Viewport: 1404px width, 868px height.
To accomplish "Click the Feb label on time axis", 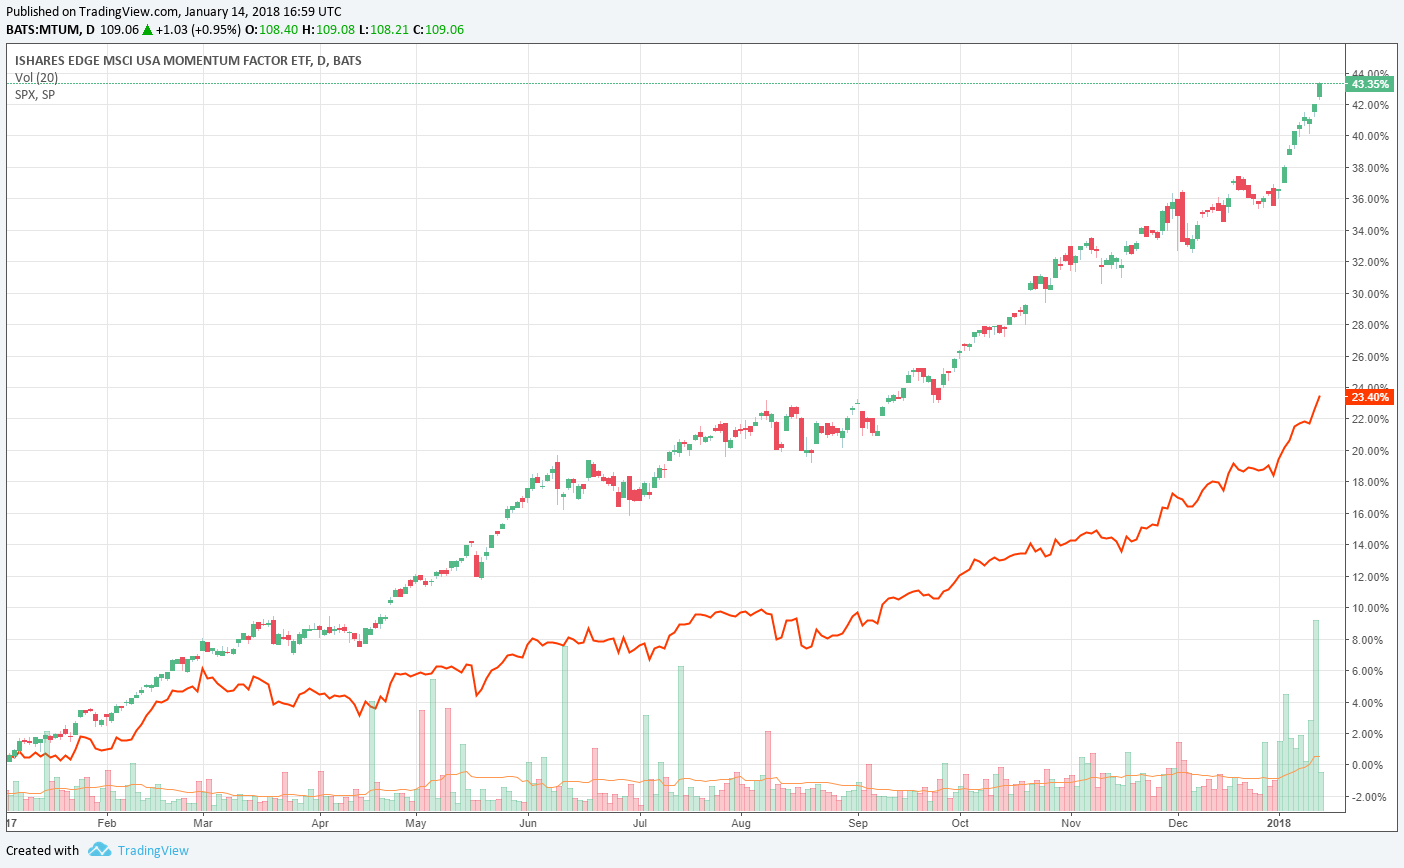I will [x=107, y=824].
